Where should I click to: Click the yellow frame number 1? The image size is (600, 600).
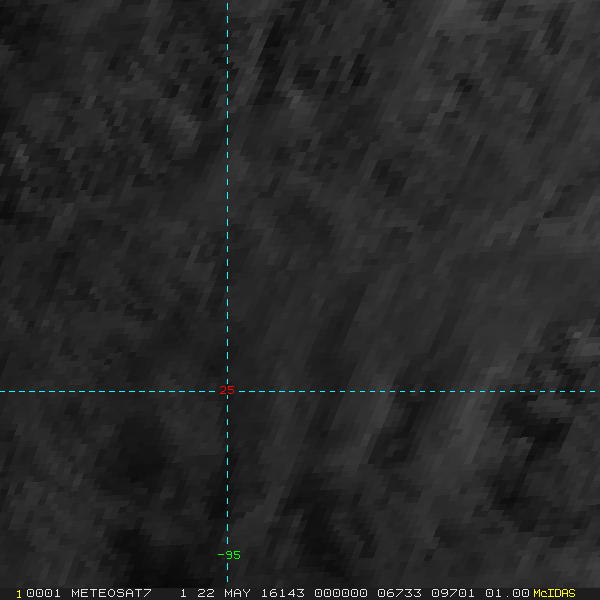pos(19,594)
